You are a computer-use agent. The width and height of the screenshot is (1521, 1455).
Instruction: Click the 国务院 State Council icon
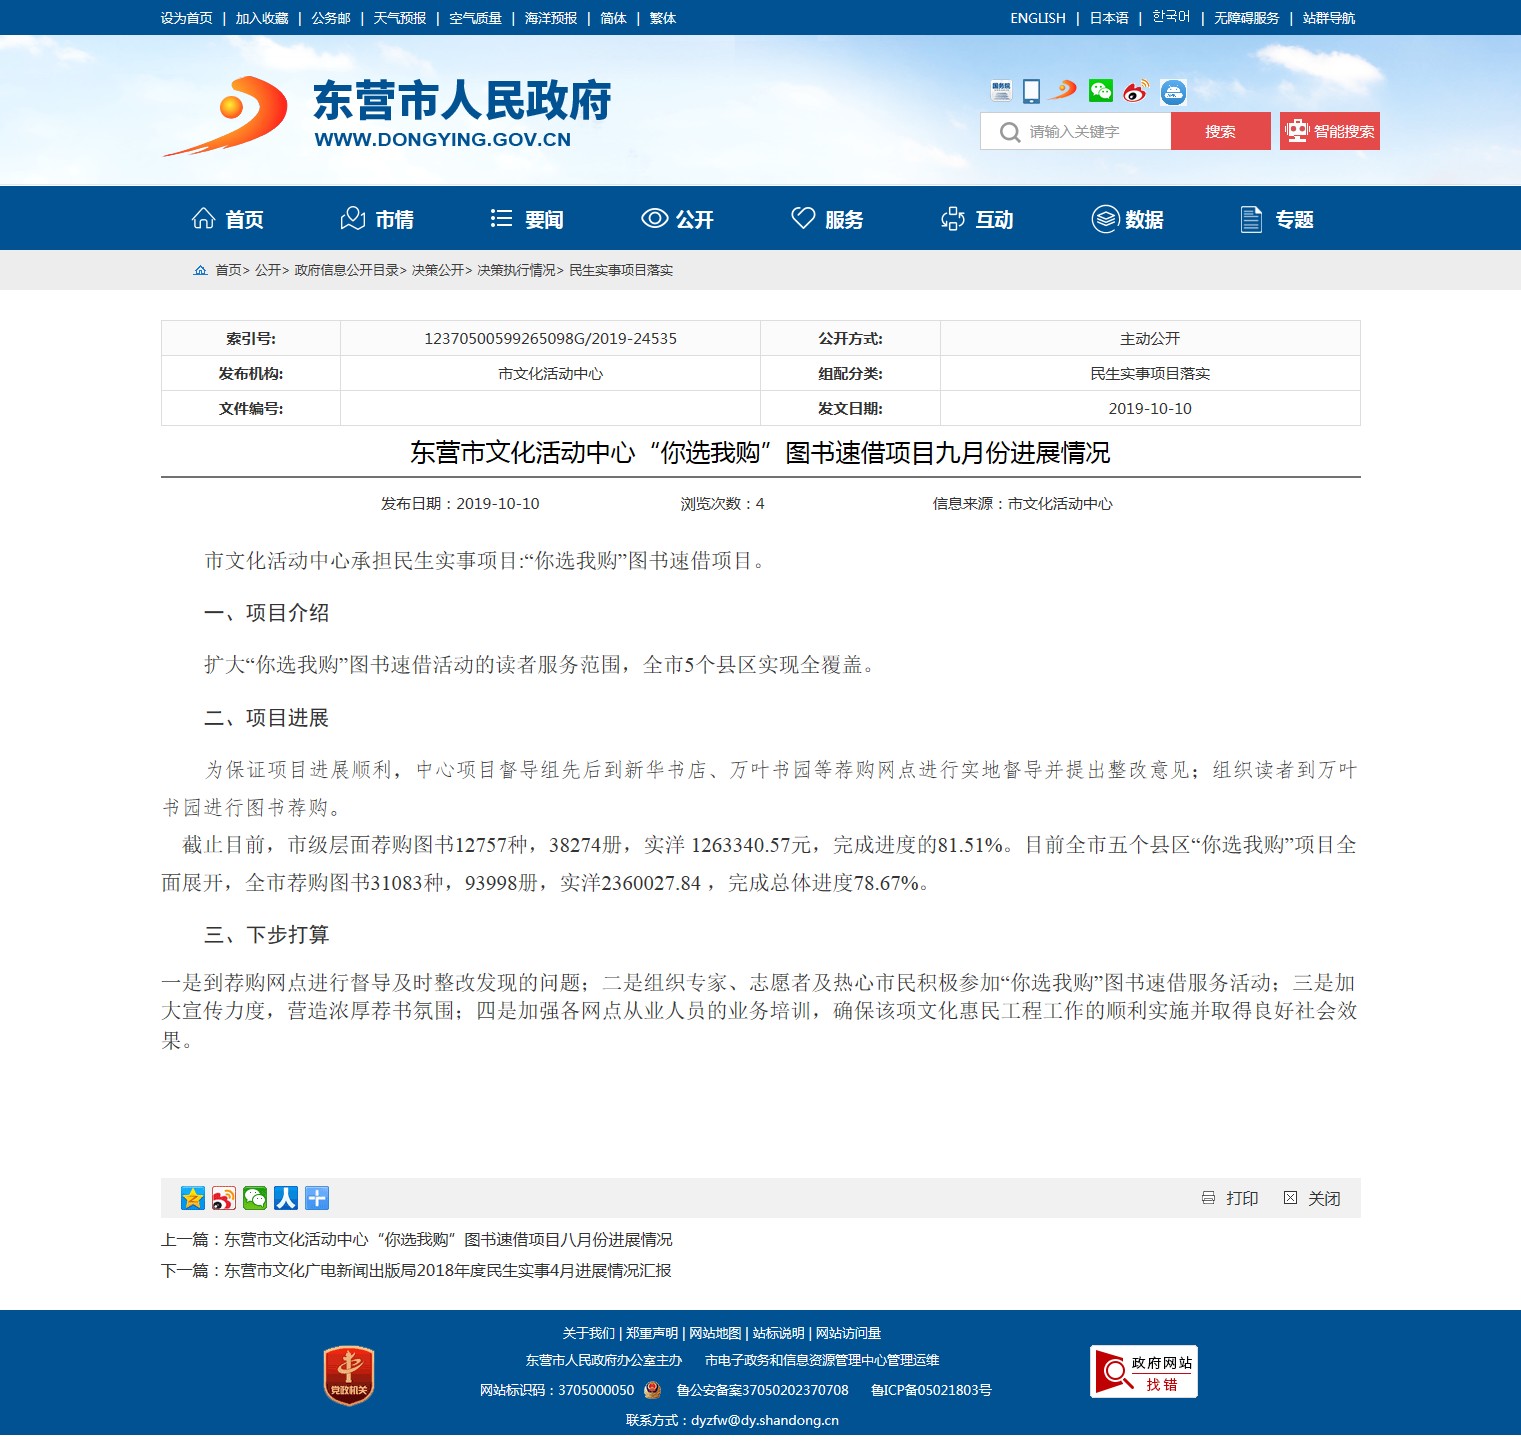click(x=1001, y=92)
